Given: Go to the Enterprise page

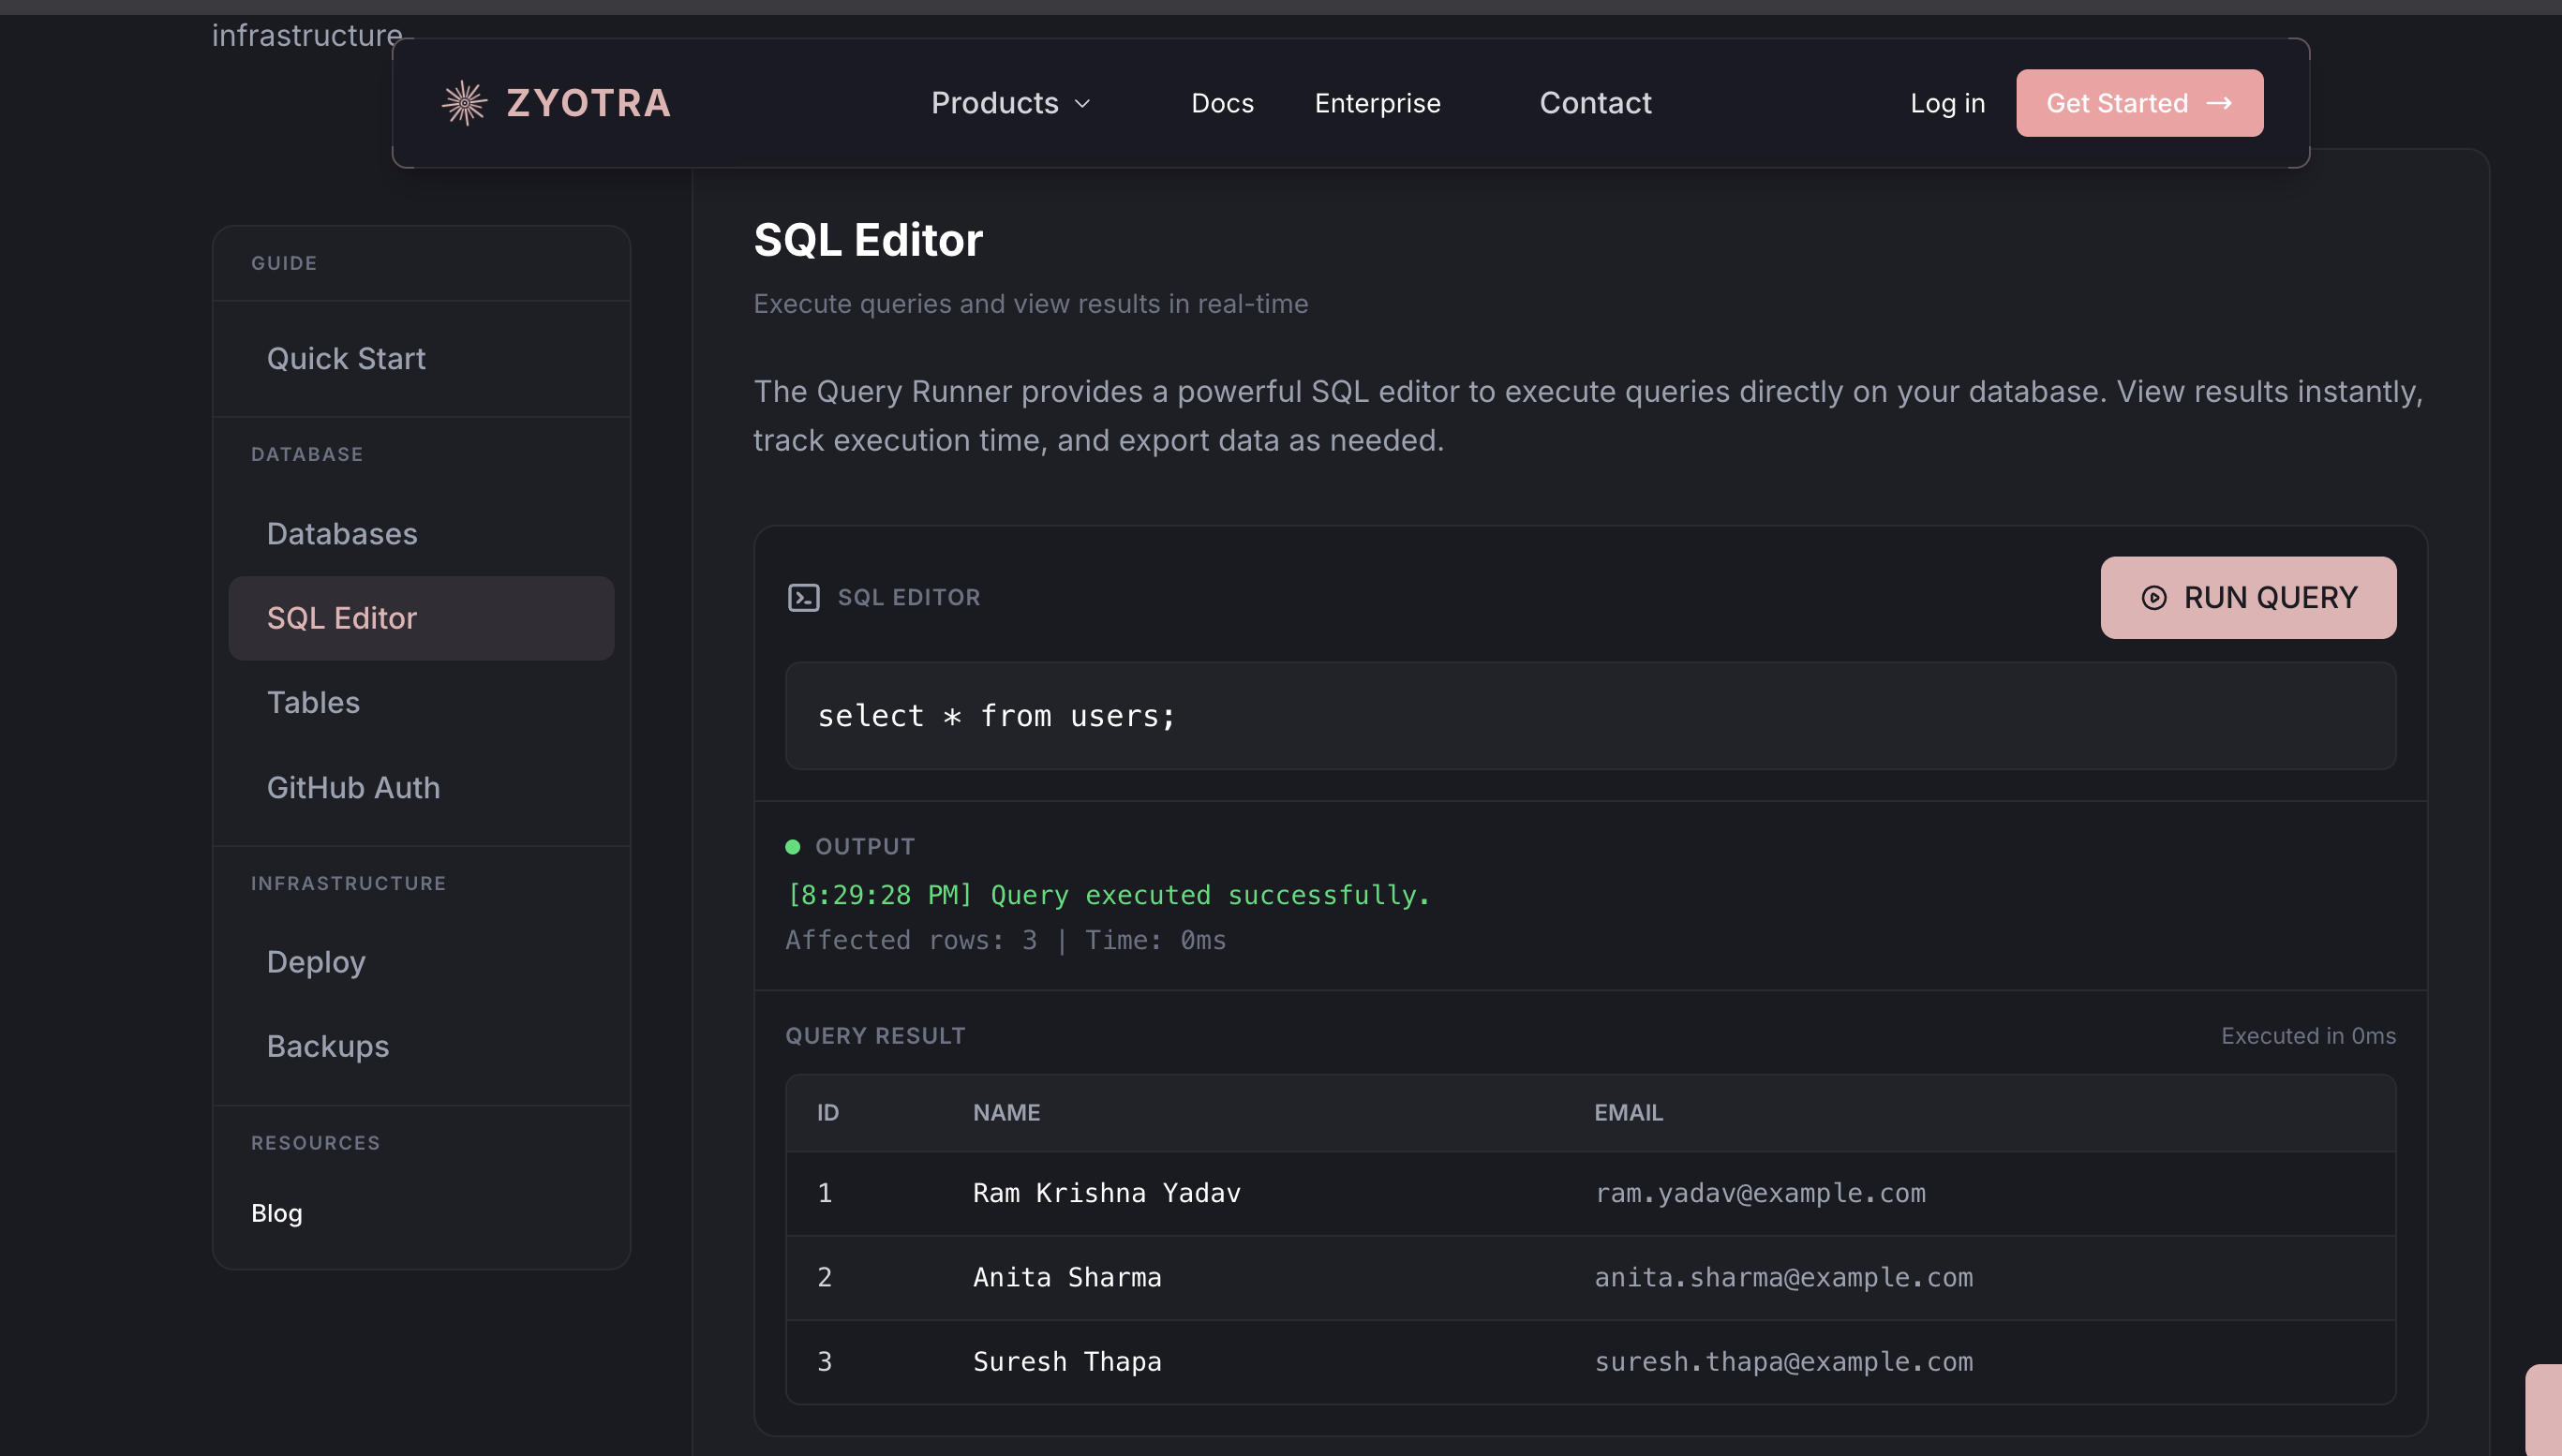Looking at the screenshot, I should coord(1376,103).
